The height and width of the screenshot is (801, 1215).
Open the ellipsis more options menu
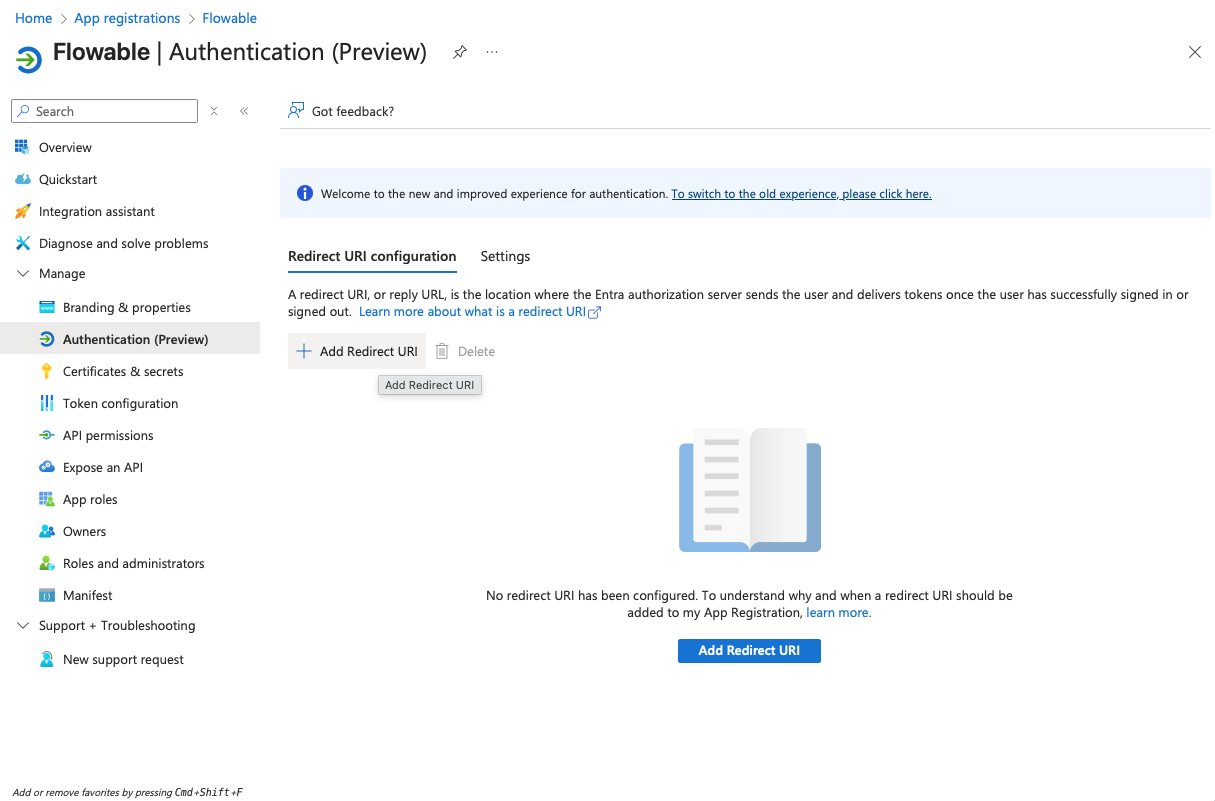click(x=492, y=52)
